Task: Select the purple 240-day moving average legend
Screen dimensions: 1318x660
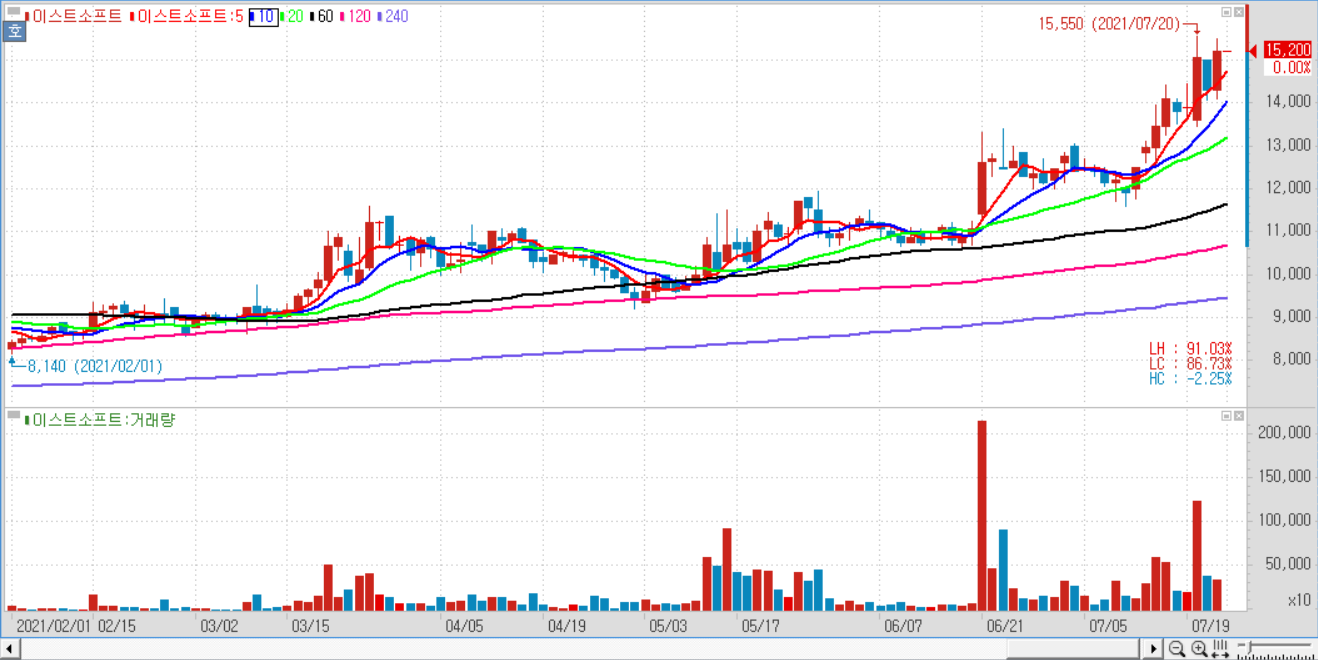Action: 394,16
